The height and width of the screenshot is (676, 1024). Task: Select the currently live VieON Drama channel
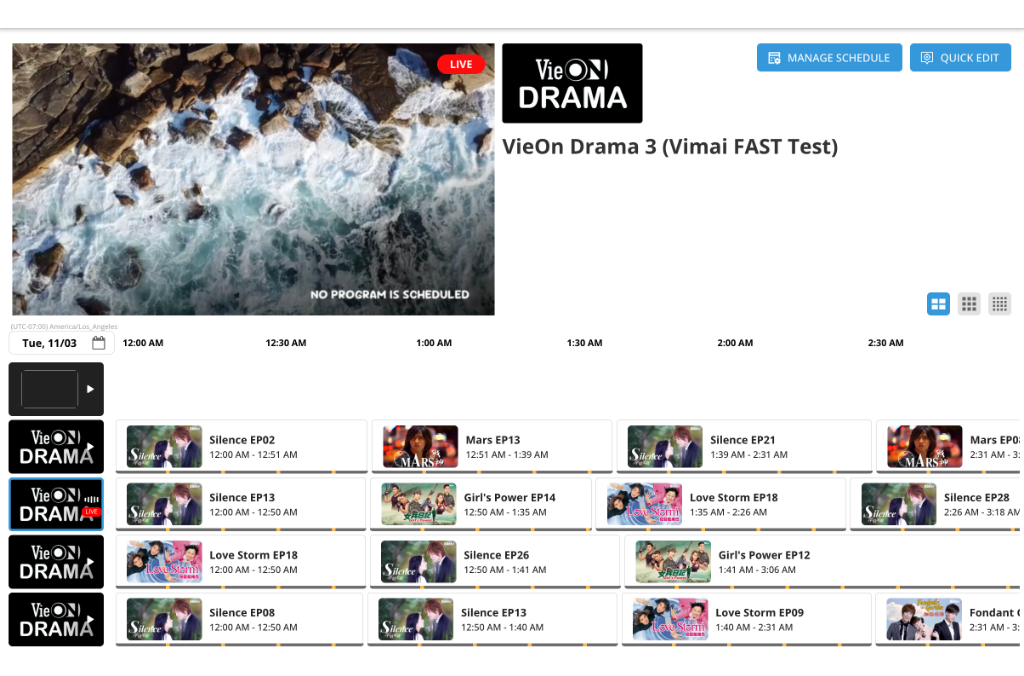(x=56, y=504)
